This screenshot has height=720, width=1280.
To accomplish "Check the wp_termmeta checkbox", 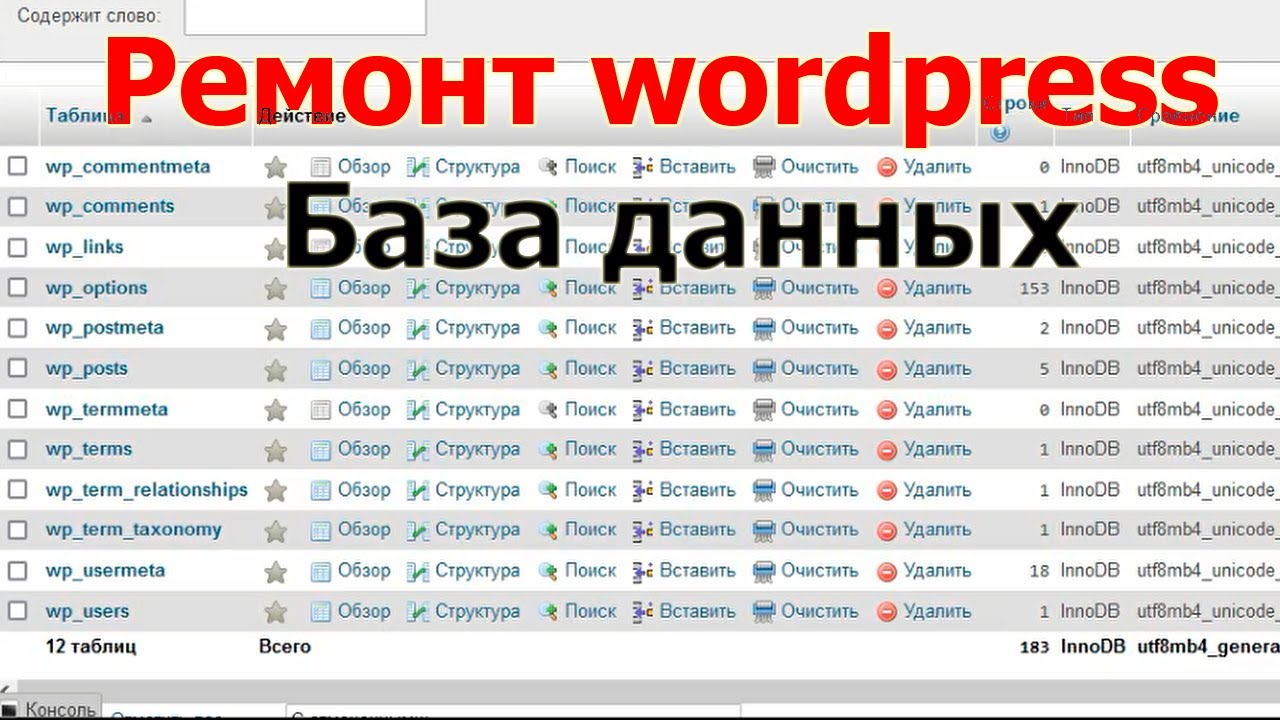I will click(x=17, y=408).
